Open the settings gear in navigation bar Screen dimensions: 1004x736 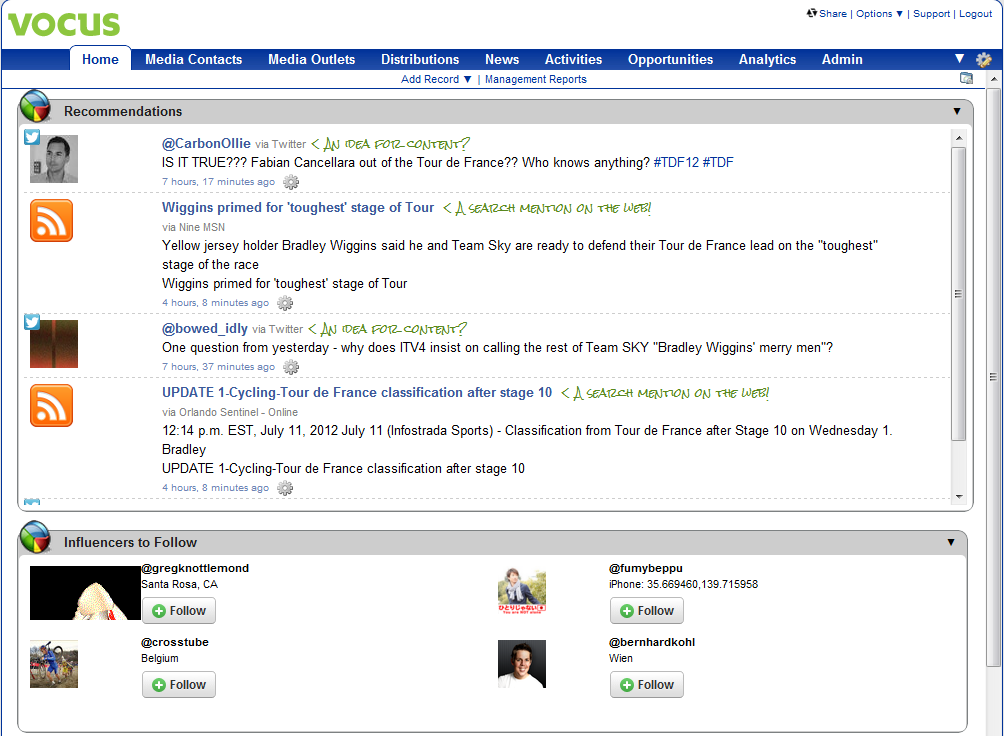coord(984,60)
